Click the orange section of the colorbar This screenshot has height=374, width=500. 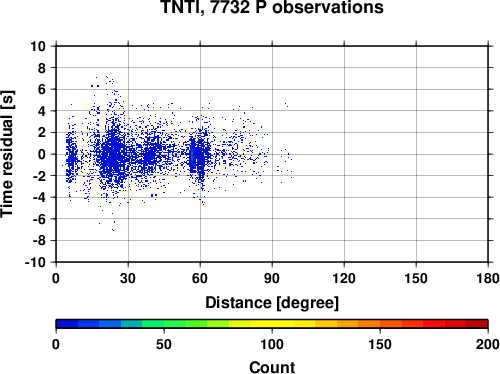[358, 324]
